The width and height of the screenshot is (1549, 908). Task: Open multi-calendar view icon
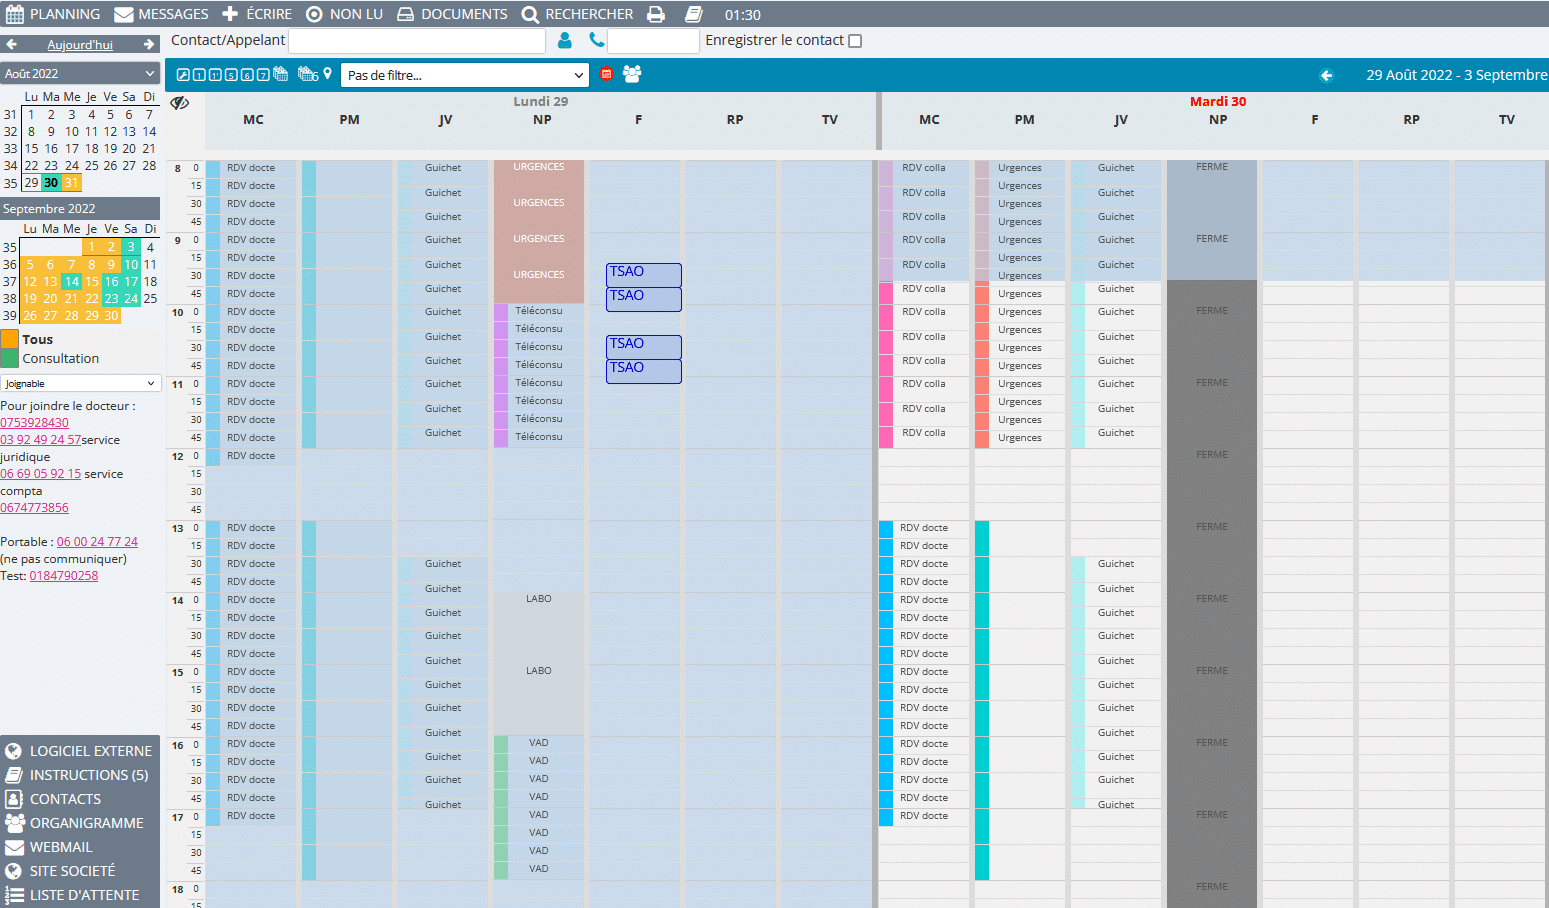[x=281, y=74]
